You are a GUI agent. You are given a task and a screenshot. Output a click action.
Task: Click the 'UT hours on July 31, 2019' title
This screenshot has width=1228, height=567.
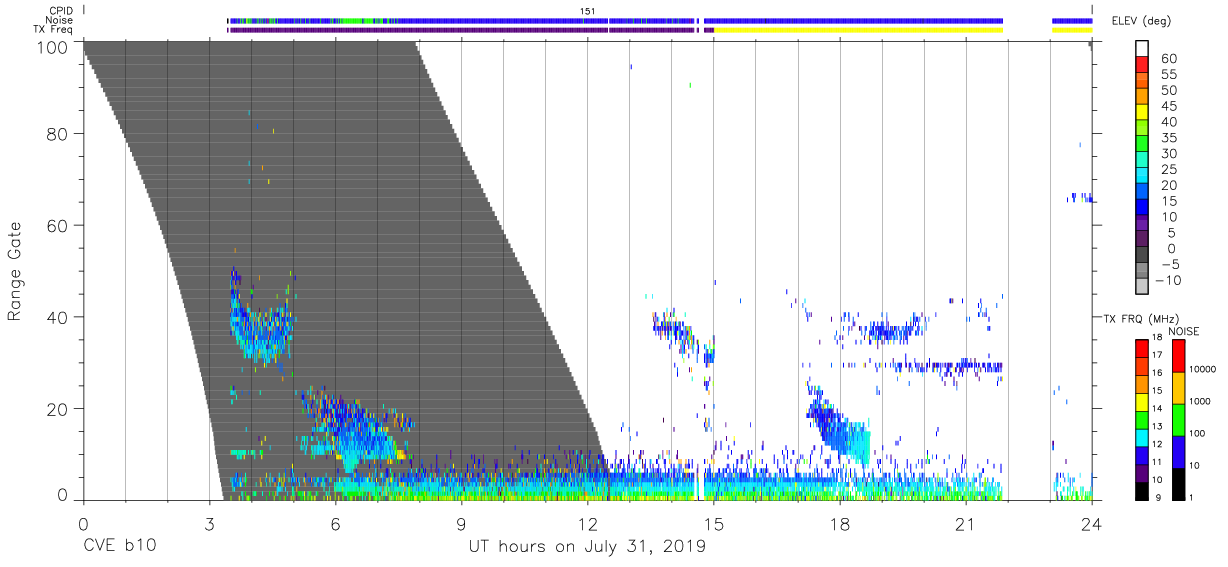pyautogui.click(x=587, y=547)
